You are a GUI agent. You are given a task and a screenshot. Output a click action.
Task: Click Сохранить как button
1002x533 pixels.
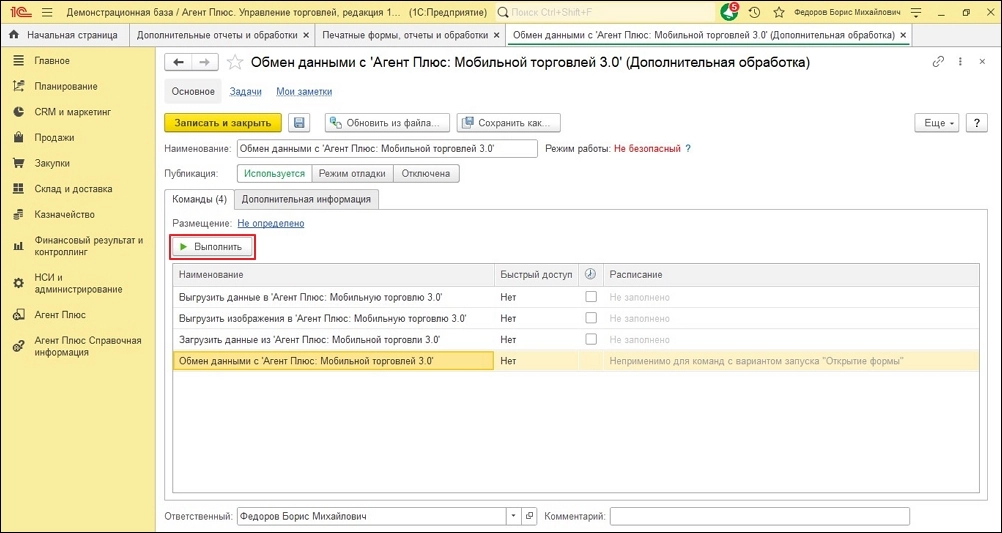coord(508,123)
